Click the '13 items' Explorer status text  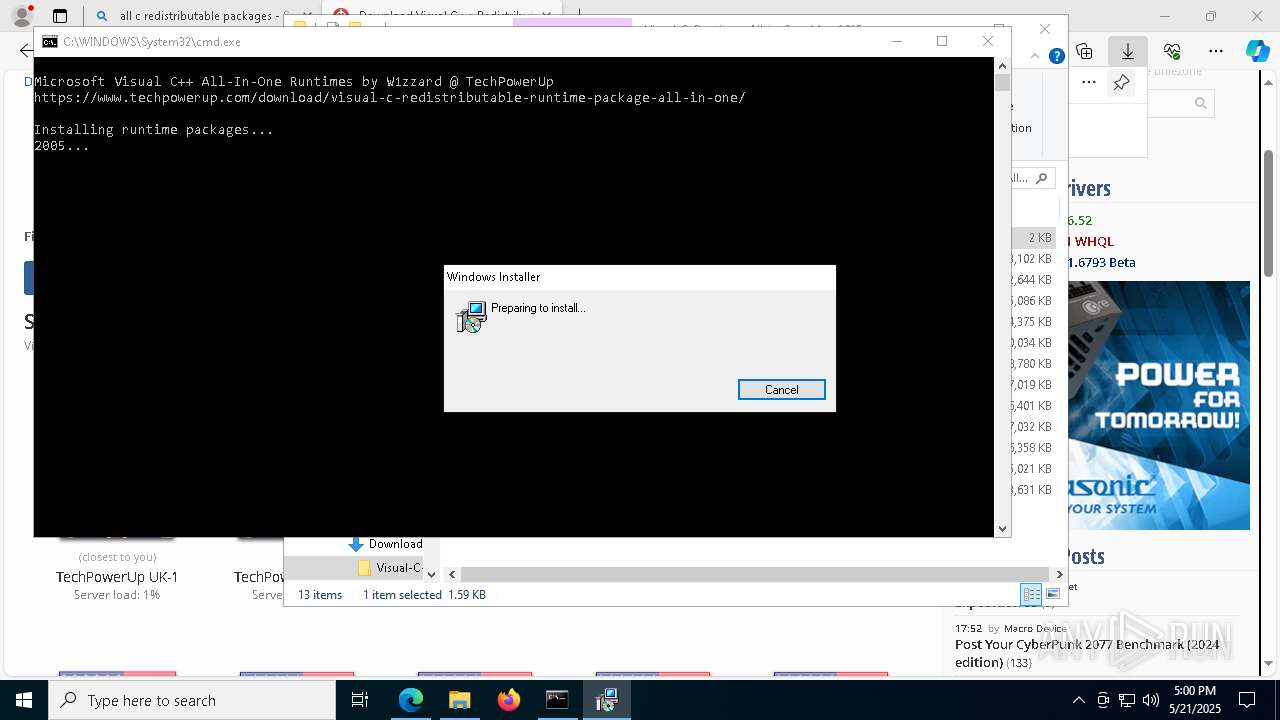click(320, 595)
